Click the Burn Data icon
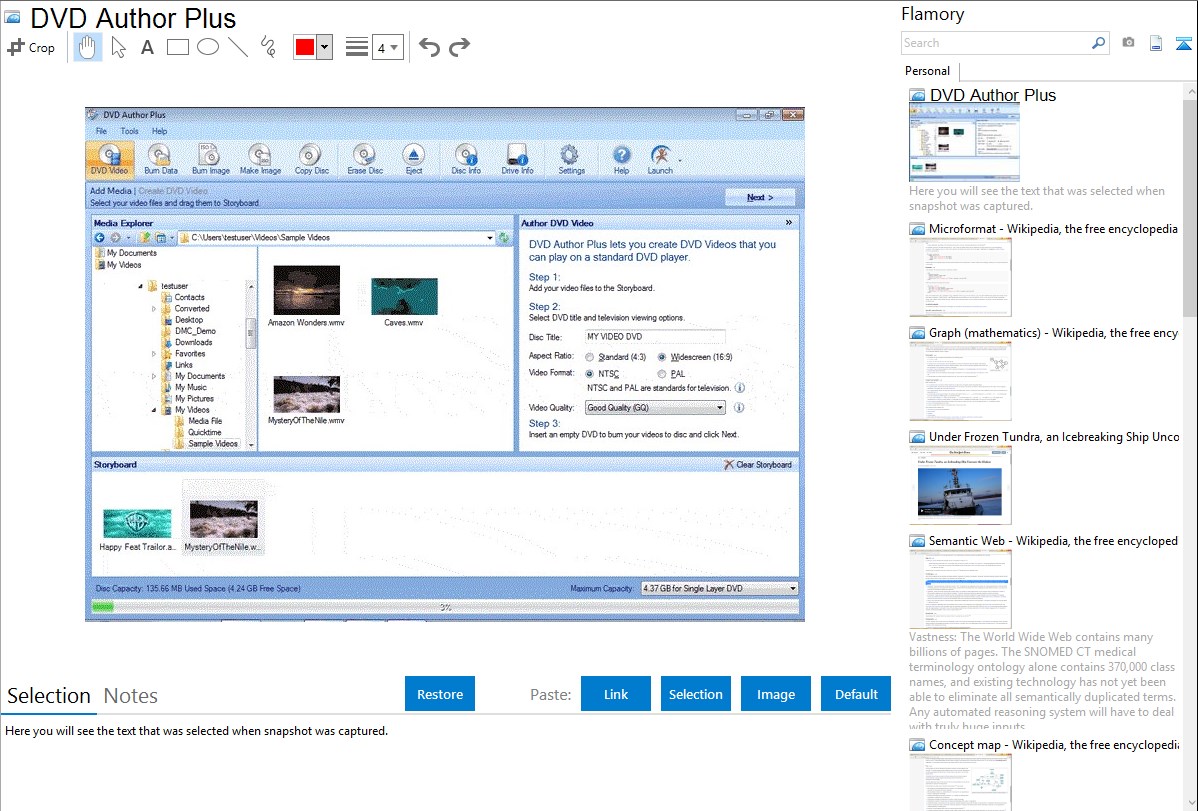Viewport: 1198px width, 811px height. (160, 158)
